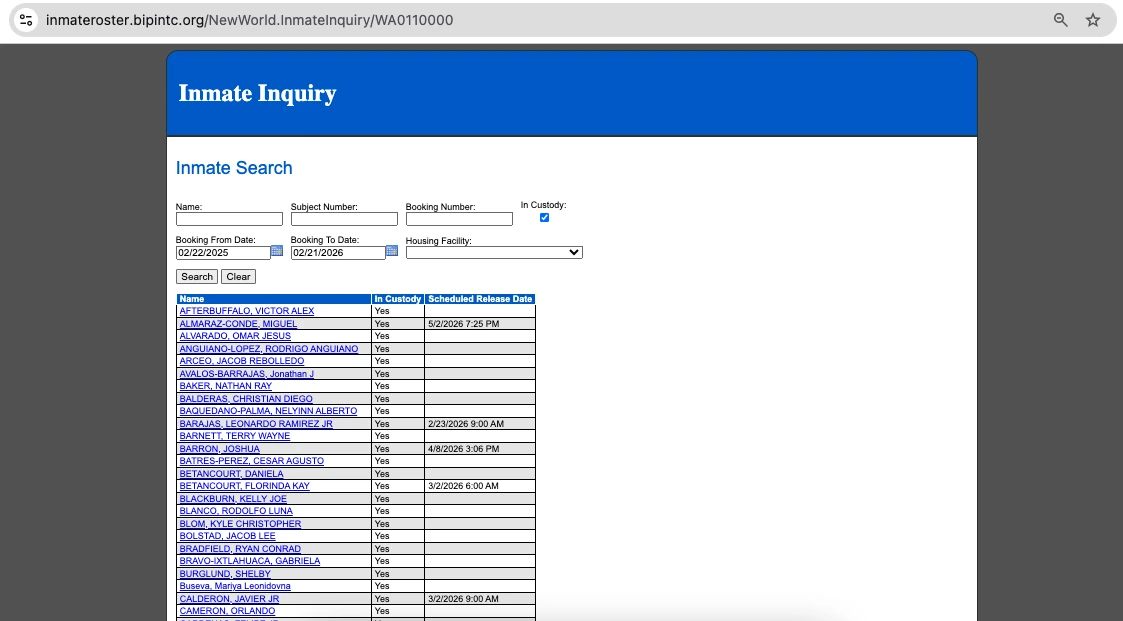Click release date 3/2/2026 6:00 AM
Viewport: 1123px width, 621px height.
[x=463, y=486]
